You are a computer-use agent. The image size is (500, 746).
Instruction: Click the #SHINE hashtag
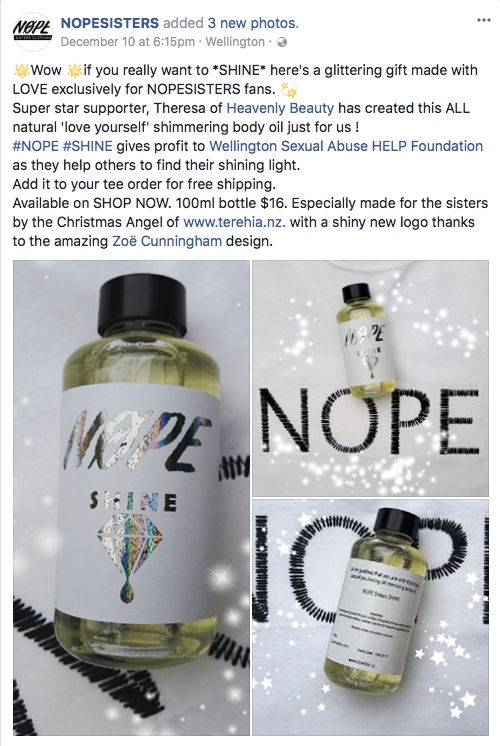point(88,146)
